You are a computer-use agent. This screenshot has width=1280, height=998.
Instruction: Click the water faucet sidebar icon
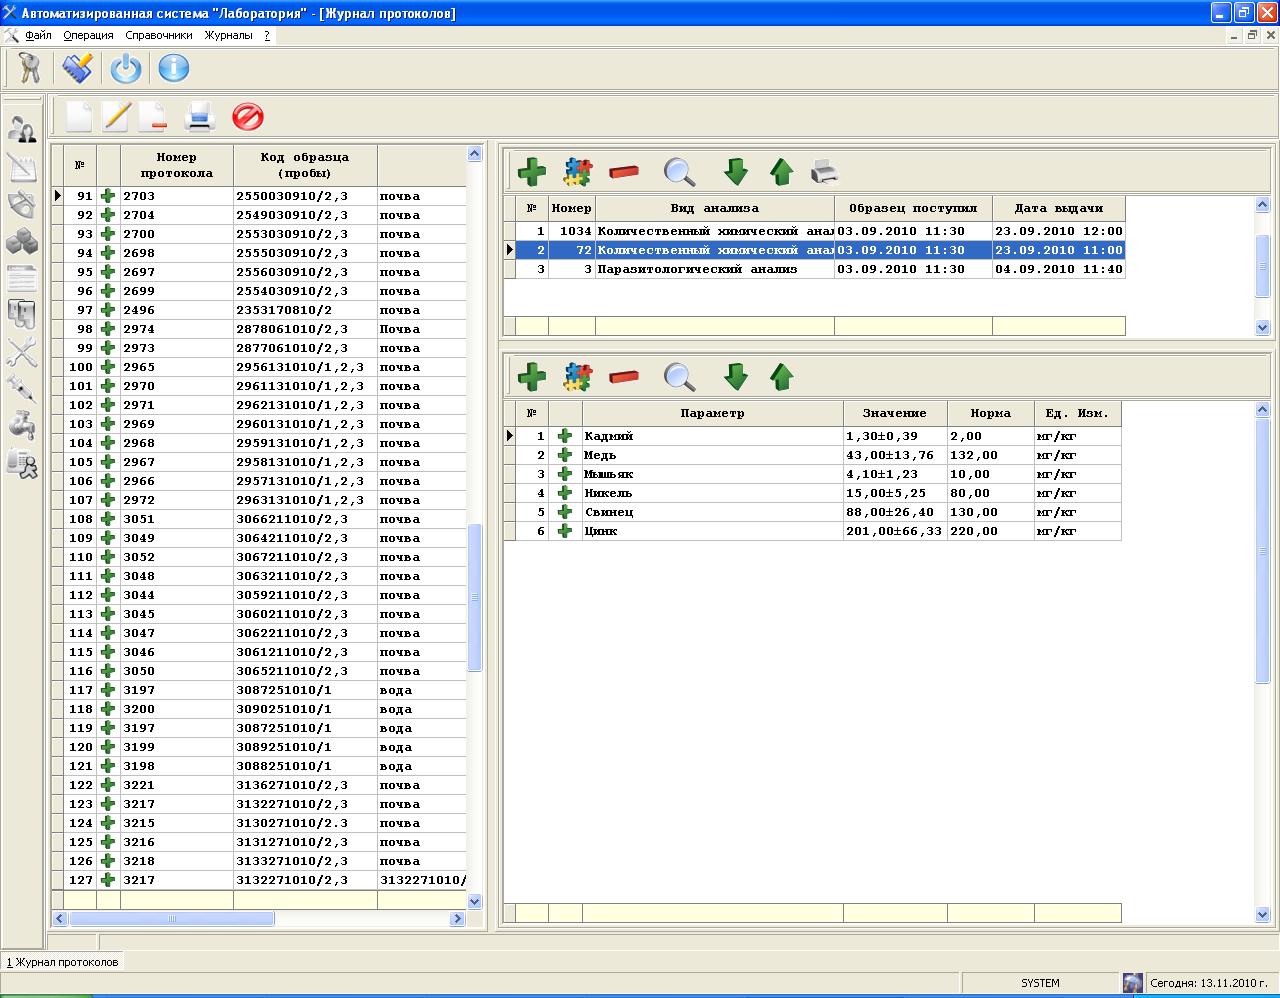pos(21,425)
